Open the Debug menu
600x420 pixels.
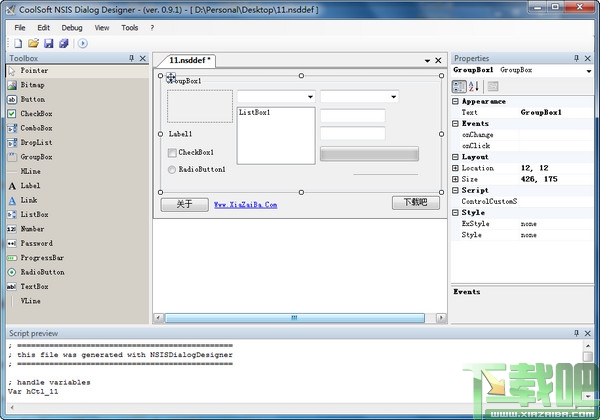pyautogui.click(x=72, y=28)
